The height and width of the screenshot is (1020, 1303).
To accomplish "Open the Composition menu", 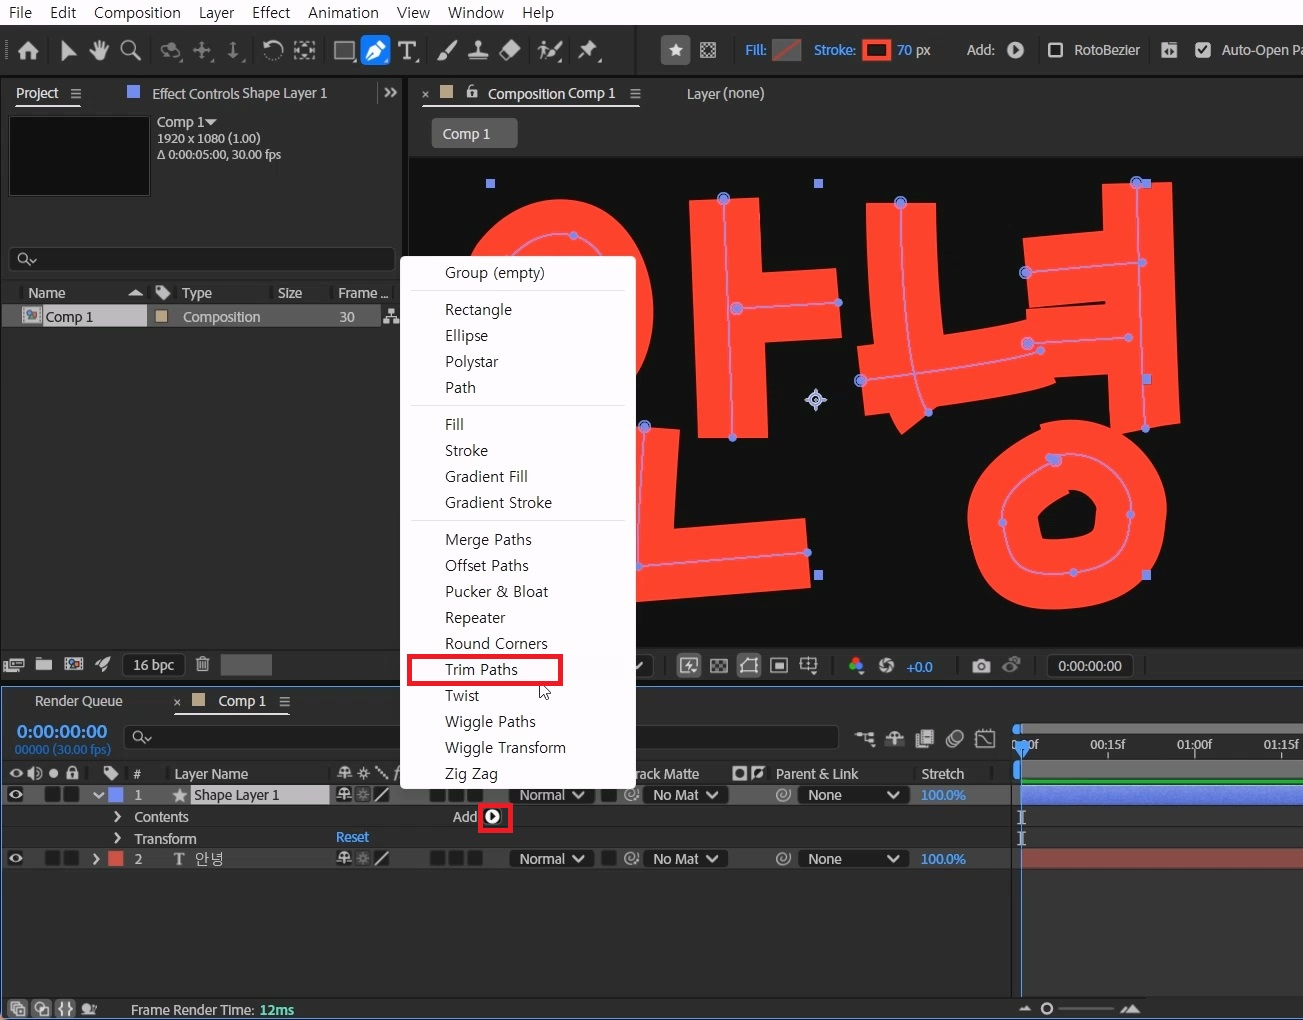I will coord(137,13).
